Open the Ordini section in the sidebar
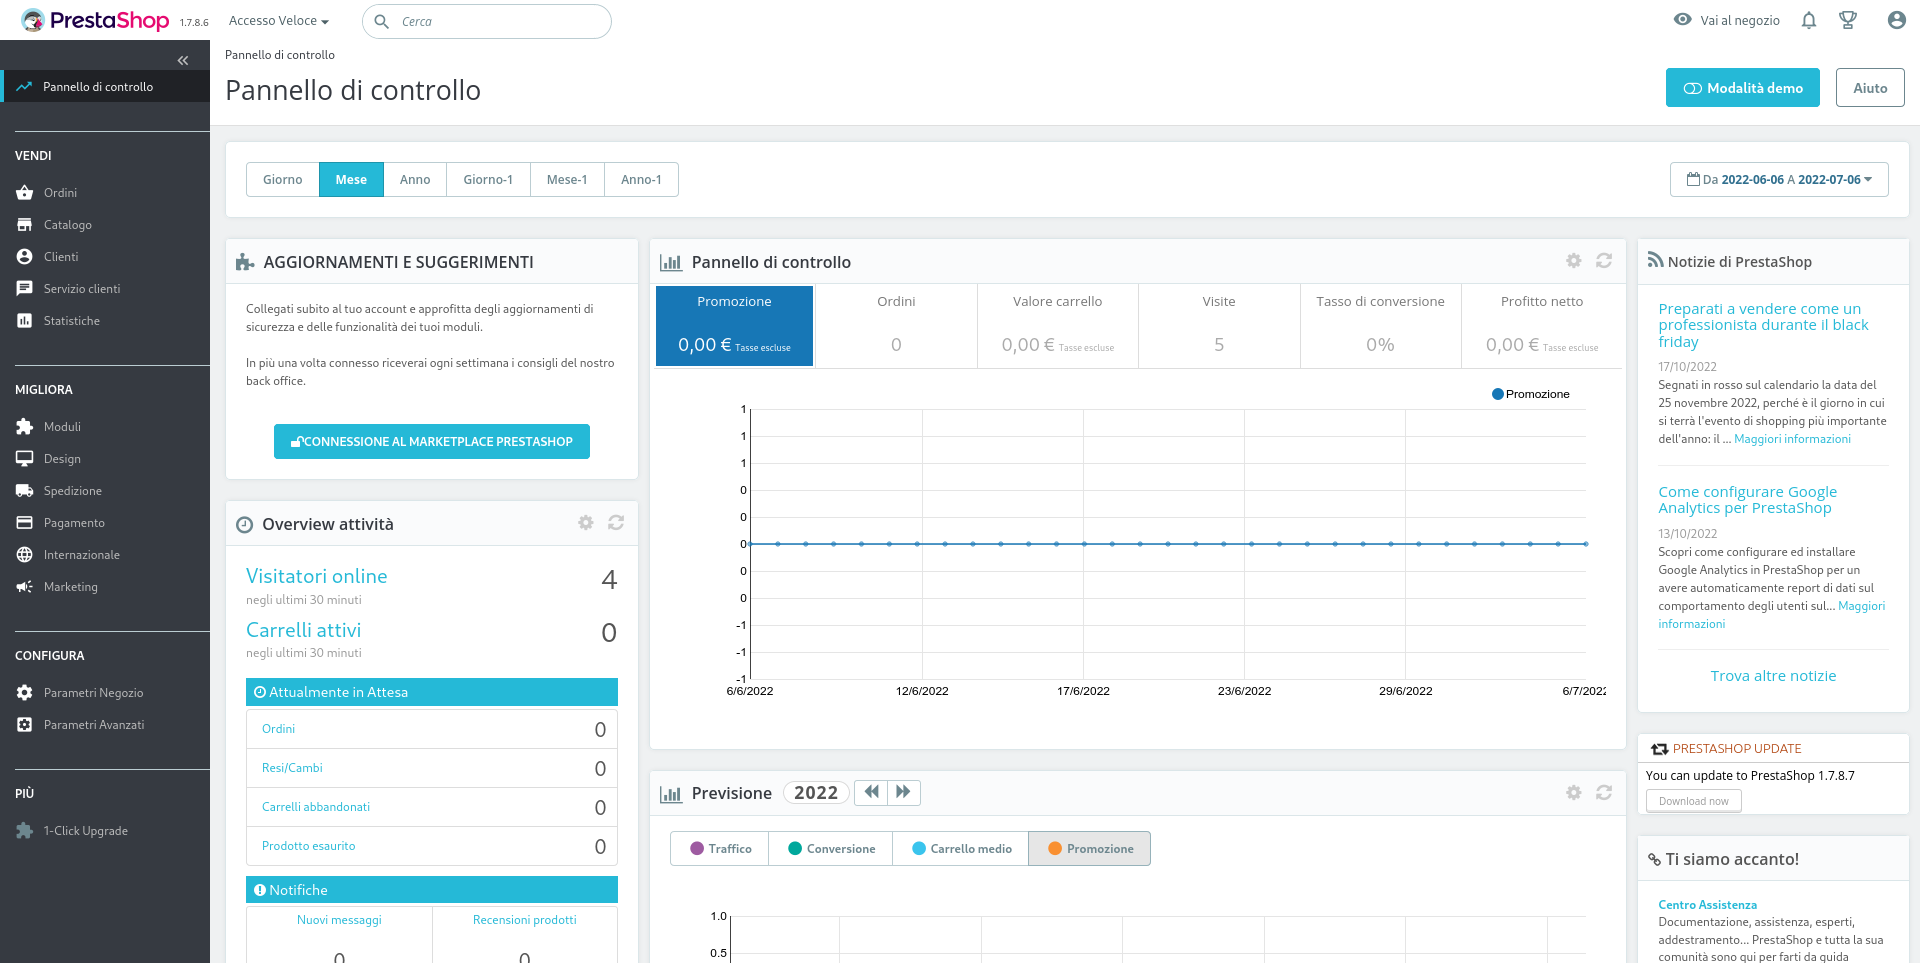Viewport: 1920px width, 963px height. tap(60, 192)
